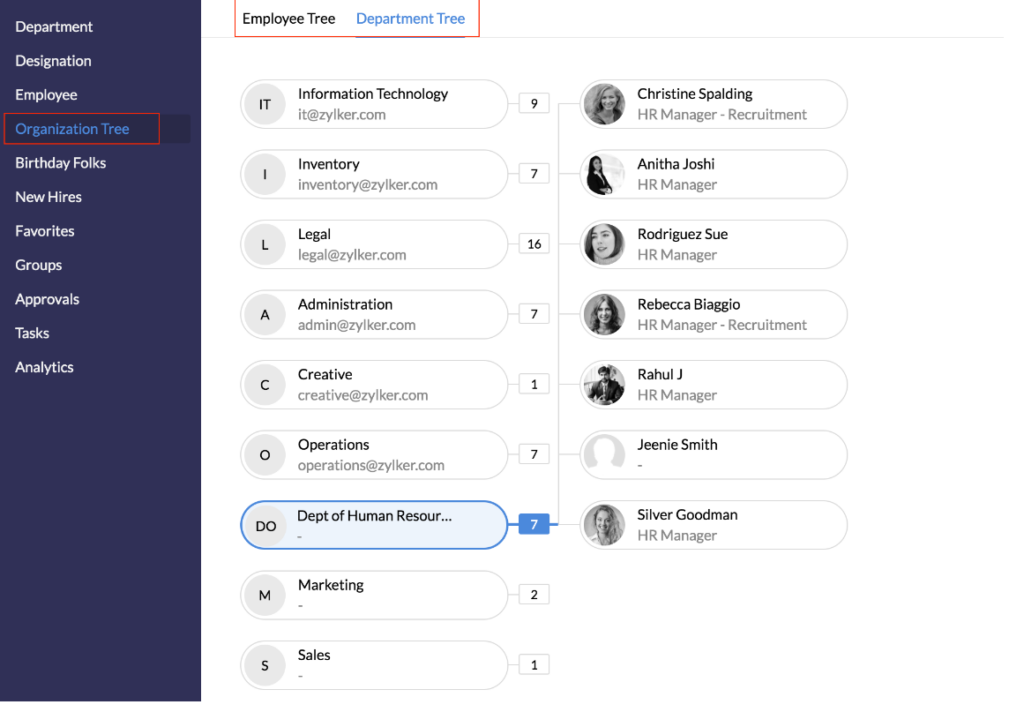Switch to the Employee Tree tab
The width and height of the screenshot is (1024, 712).
(x=288, y=18)
